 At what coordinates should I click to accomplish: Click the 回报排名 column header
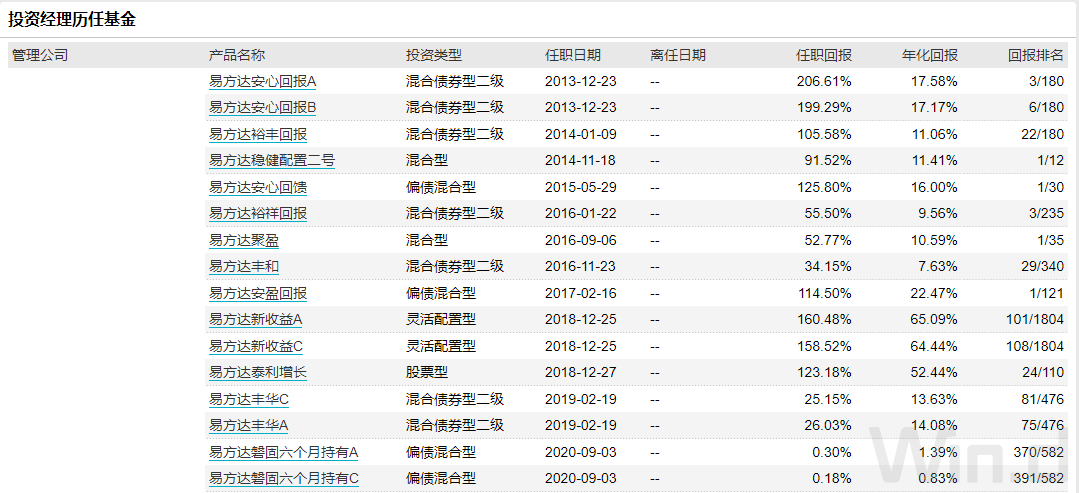(1036, 55)
